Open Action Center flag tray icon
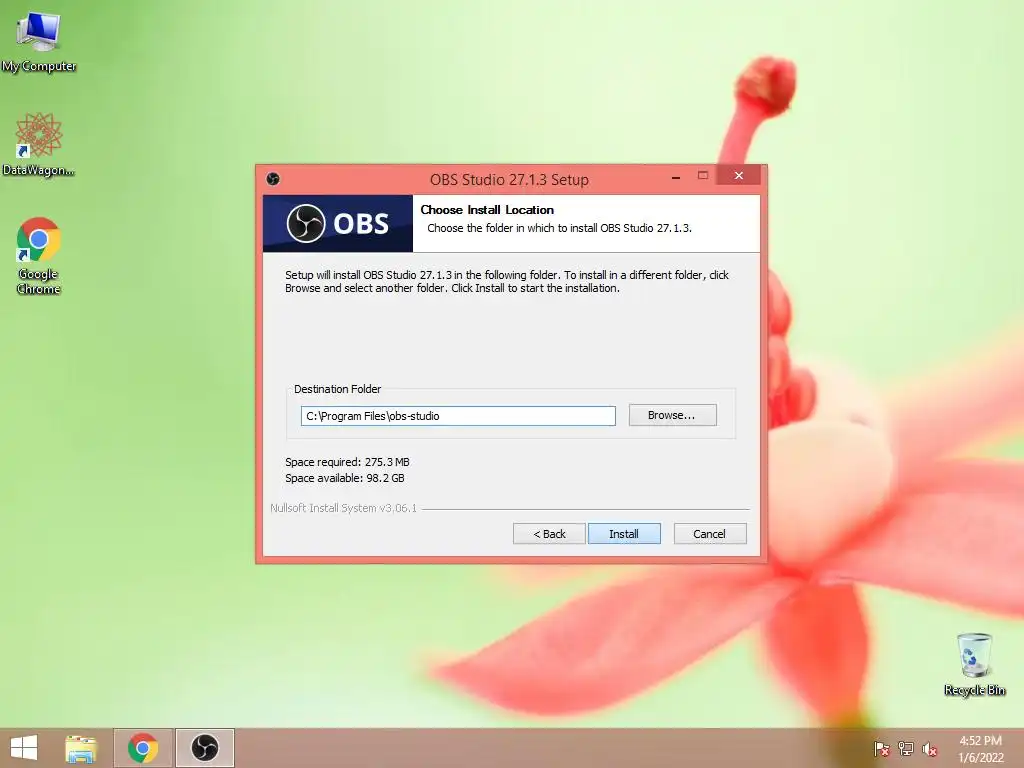The image size is (1024, 768). click(x=881, y=749)
